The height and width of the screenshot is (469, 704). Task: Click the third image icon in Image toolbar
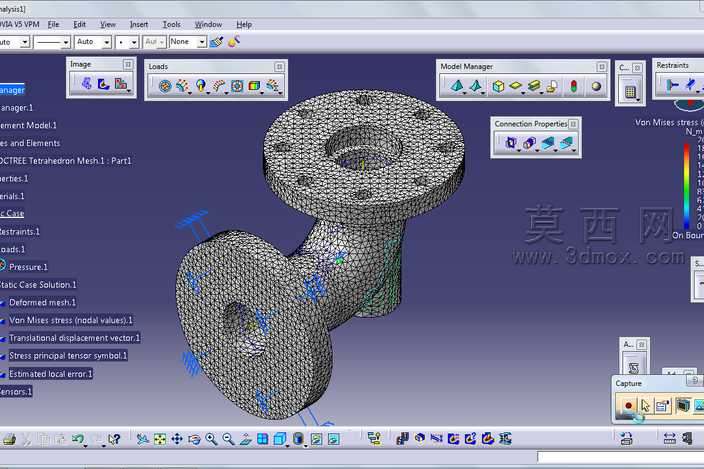click(120, 84)
